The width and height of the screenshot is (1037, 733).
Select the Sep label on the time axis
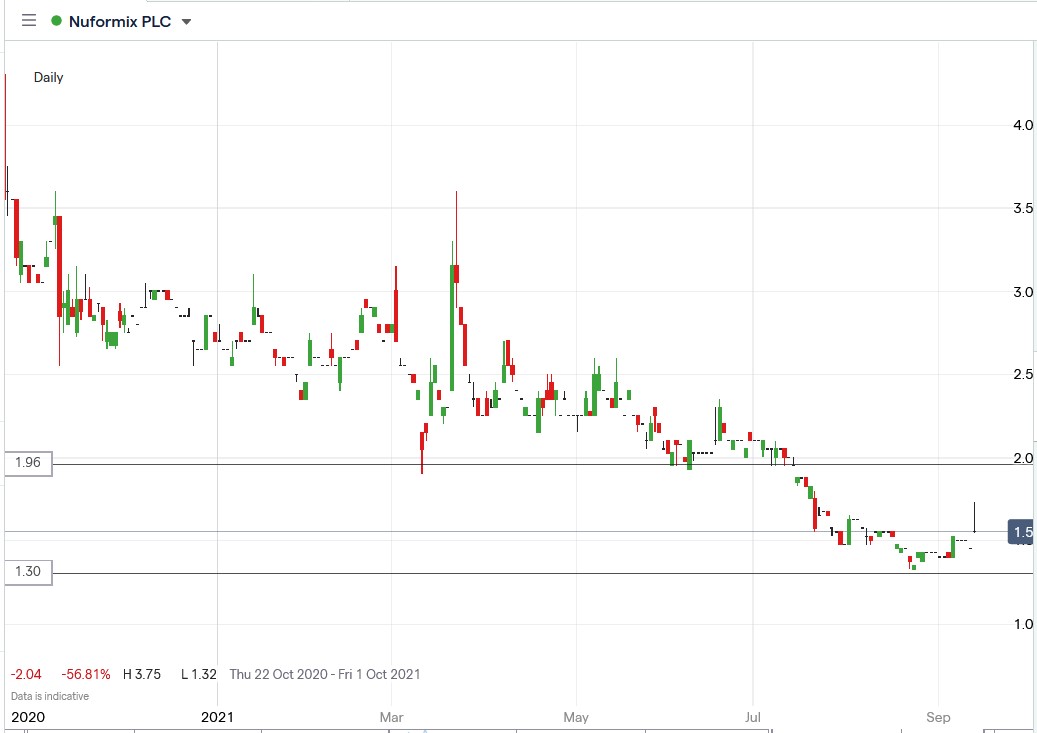point(938,717)
